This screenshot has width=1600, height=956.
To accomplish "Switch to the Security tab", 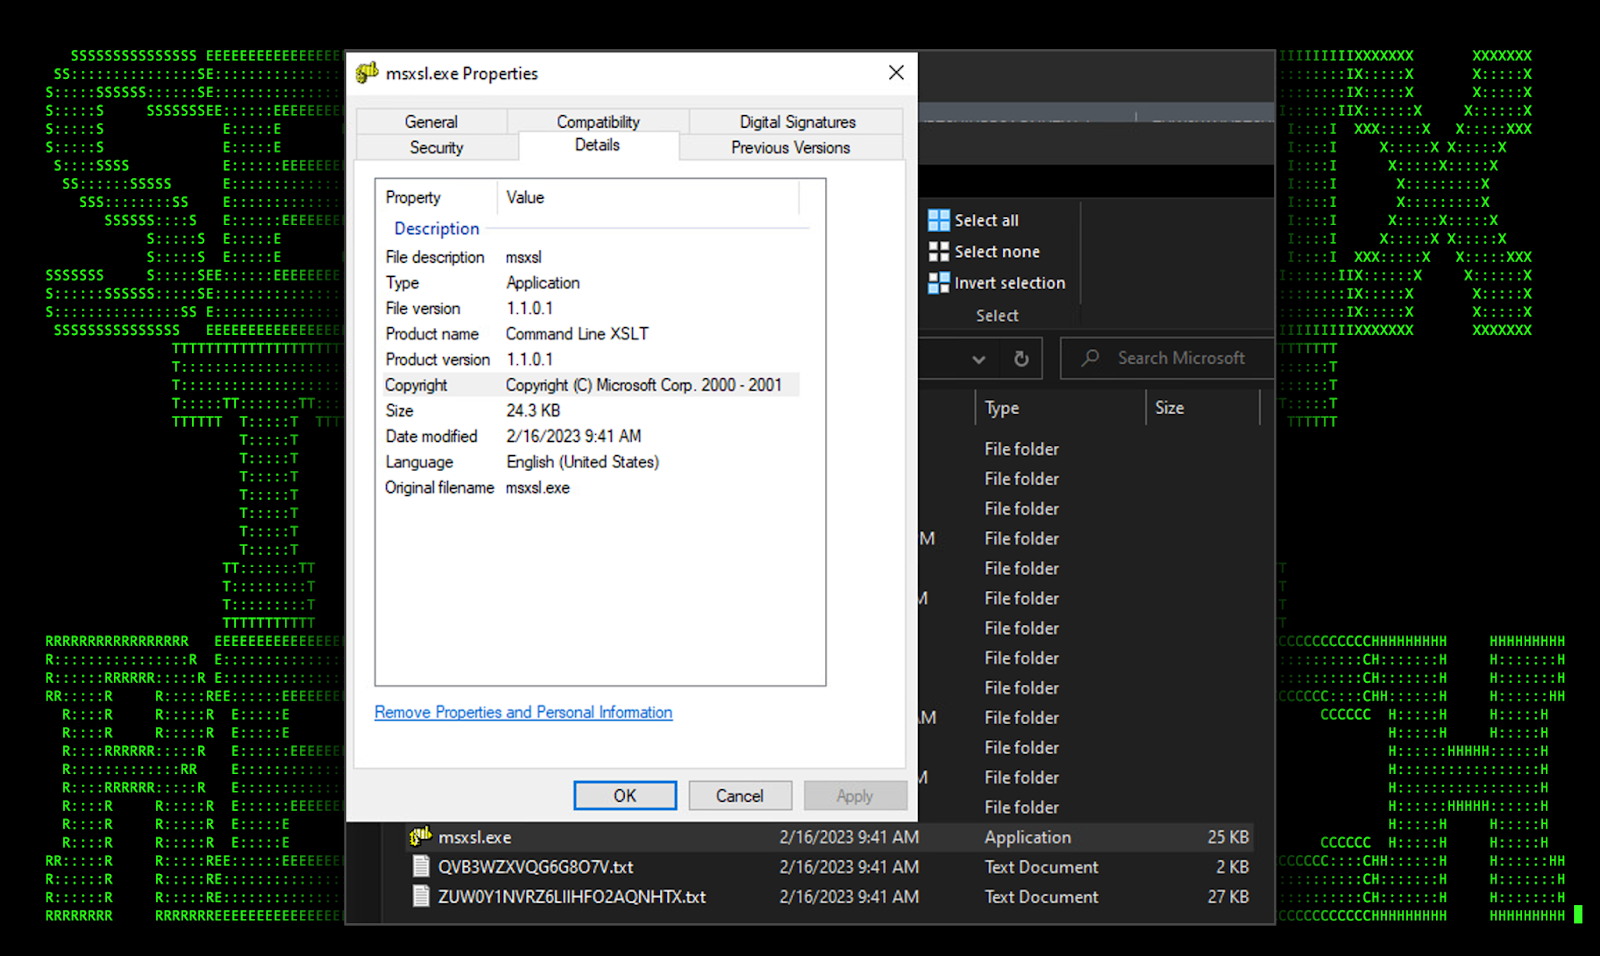I will click(x=436, y=148).
